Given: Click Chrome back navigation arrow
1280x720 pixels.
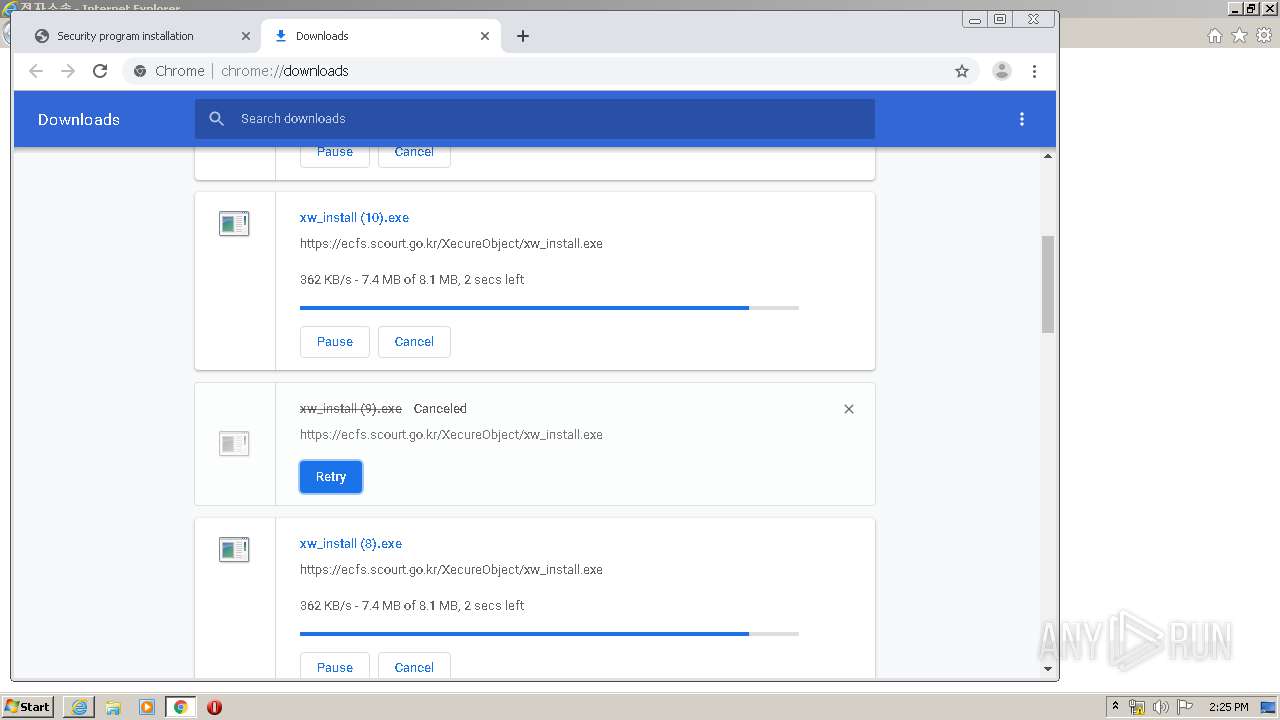Looking at the screenshot, I should (x=36, y=71).
